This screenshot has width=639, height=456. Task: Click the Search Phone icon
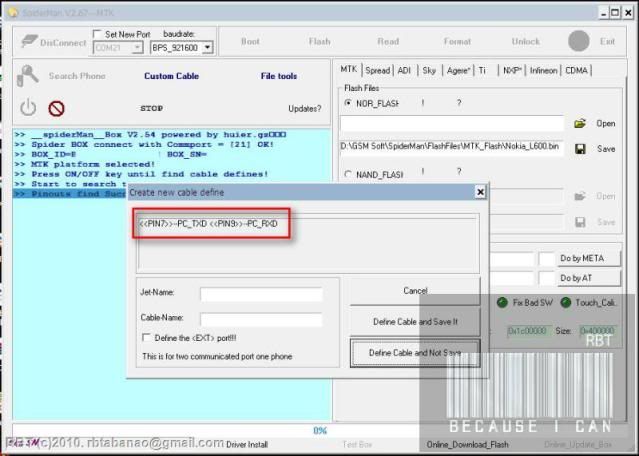(28, 75)
